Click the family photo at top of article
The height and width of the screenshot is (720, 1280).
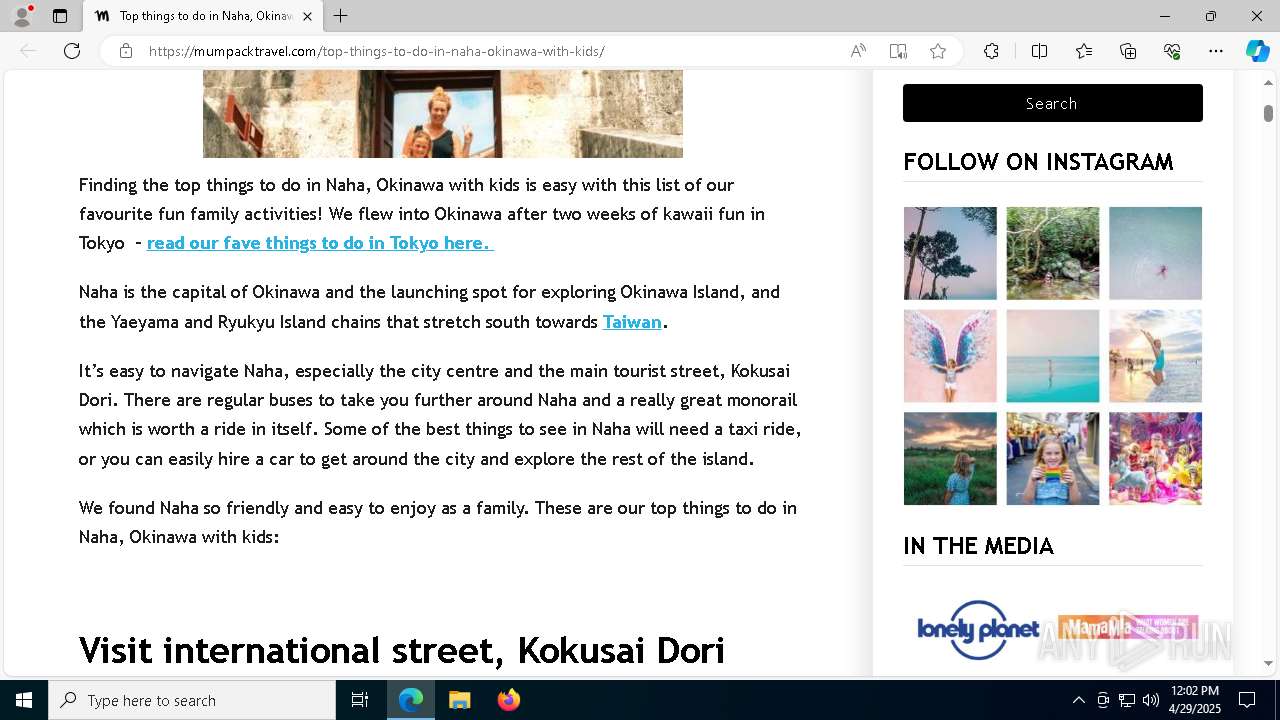[x=443, y=114]
